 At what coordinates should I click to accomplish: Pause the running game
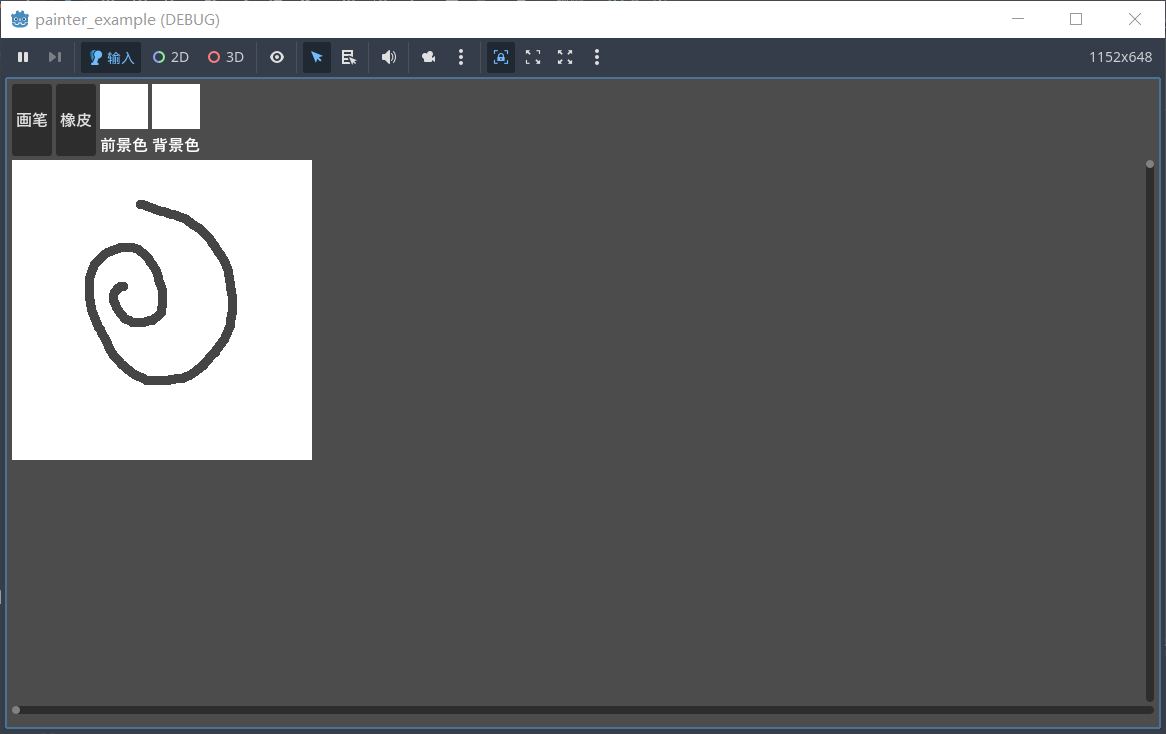tap(23, 58)
